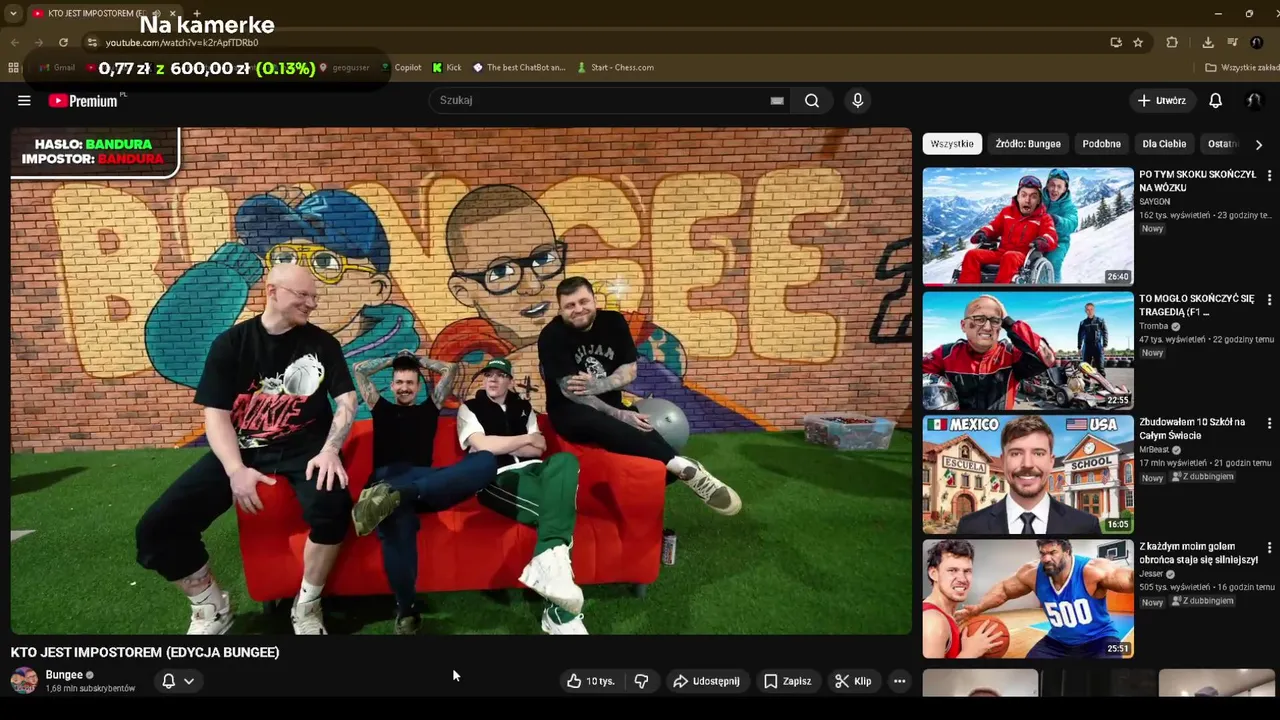Open the YouTube hamburger guide menu
1280x720 pixels.
click(24, 100)
